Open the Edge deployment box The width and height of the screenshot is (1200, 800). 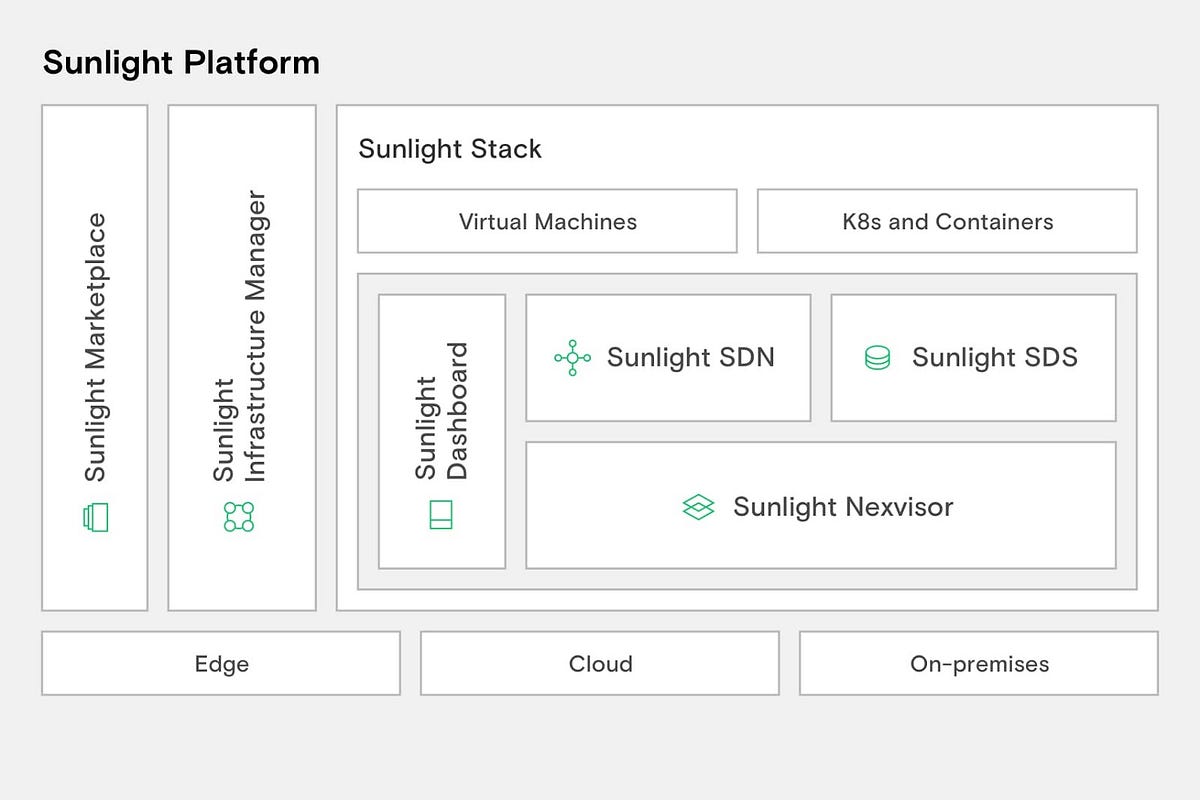click(x=221, y=663)
